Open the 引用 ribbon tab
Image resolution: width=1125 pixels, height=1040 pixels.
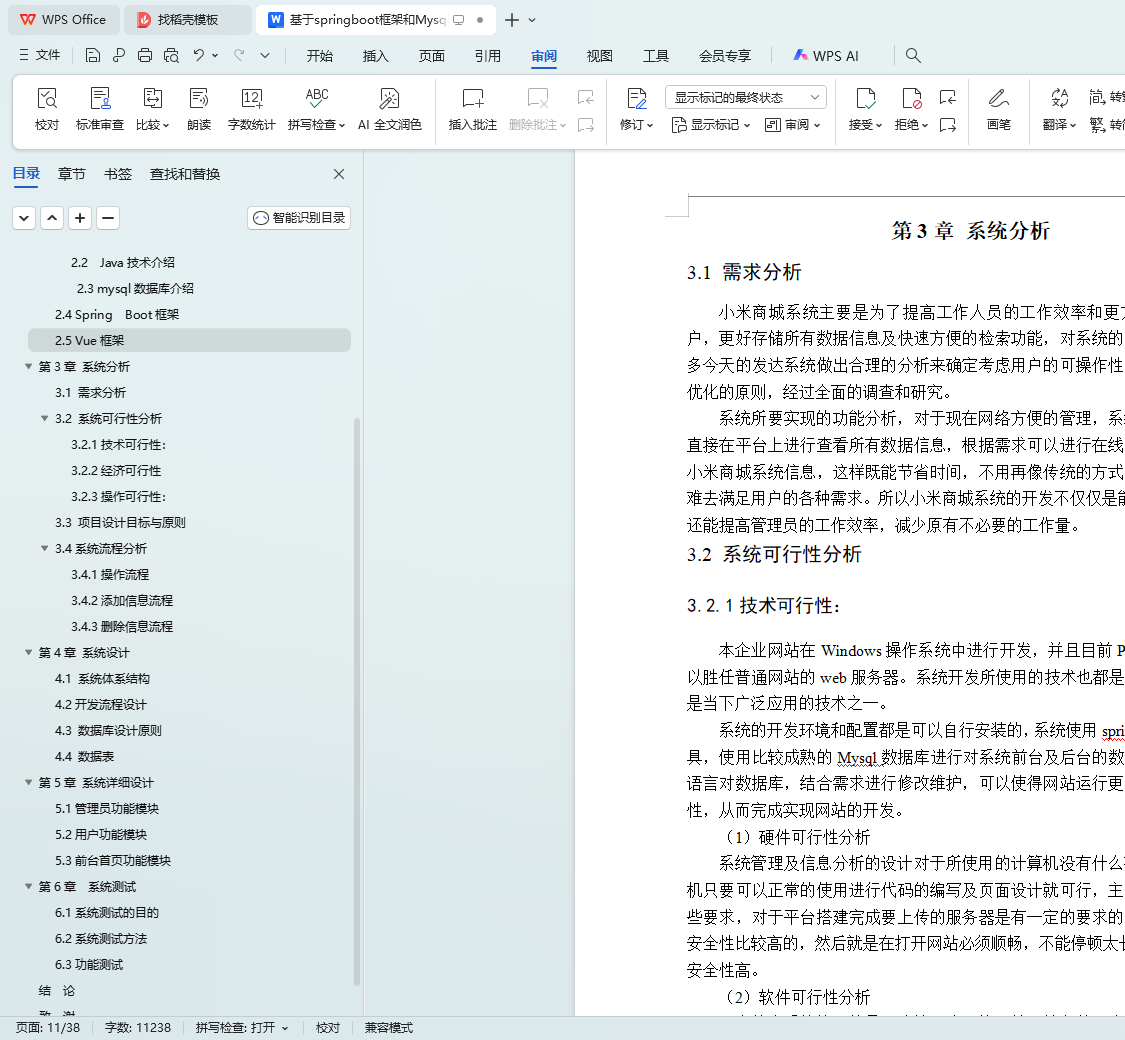click(x=487, y=56)
